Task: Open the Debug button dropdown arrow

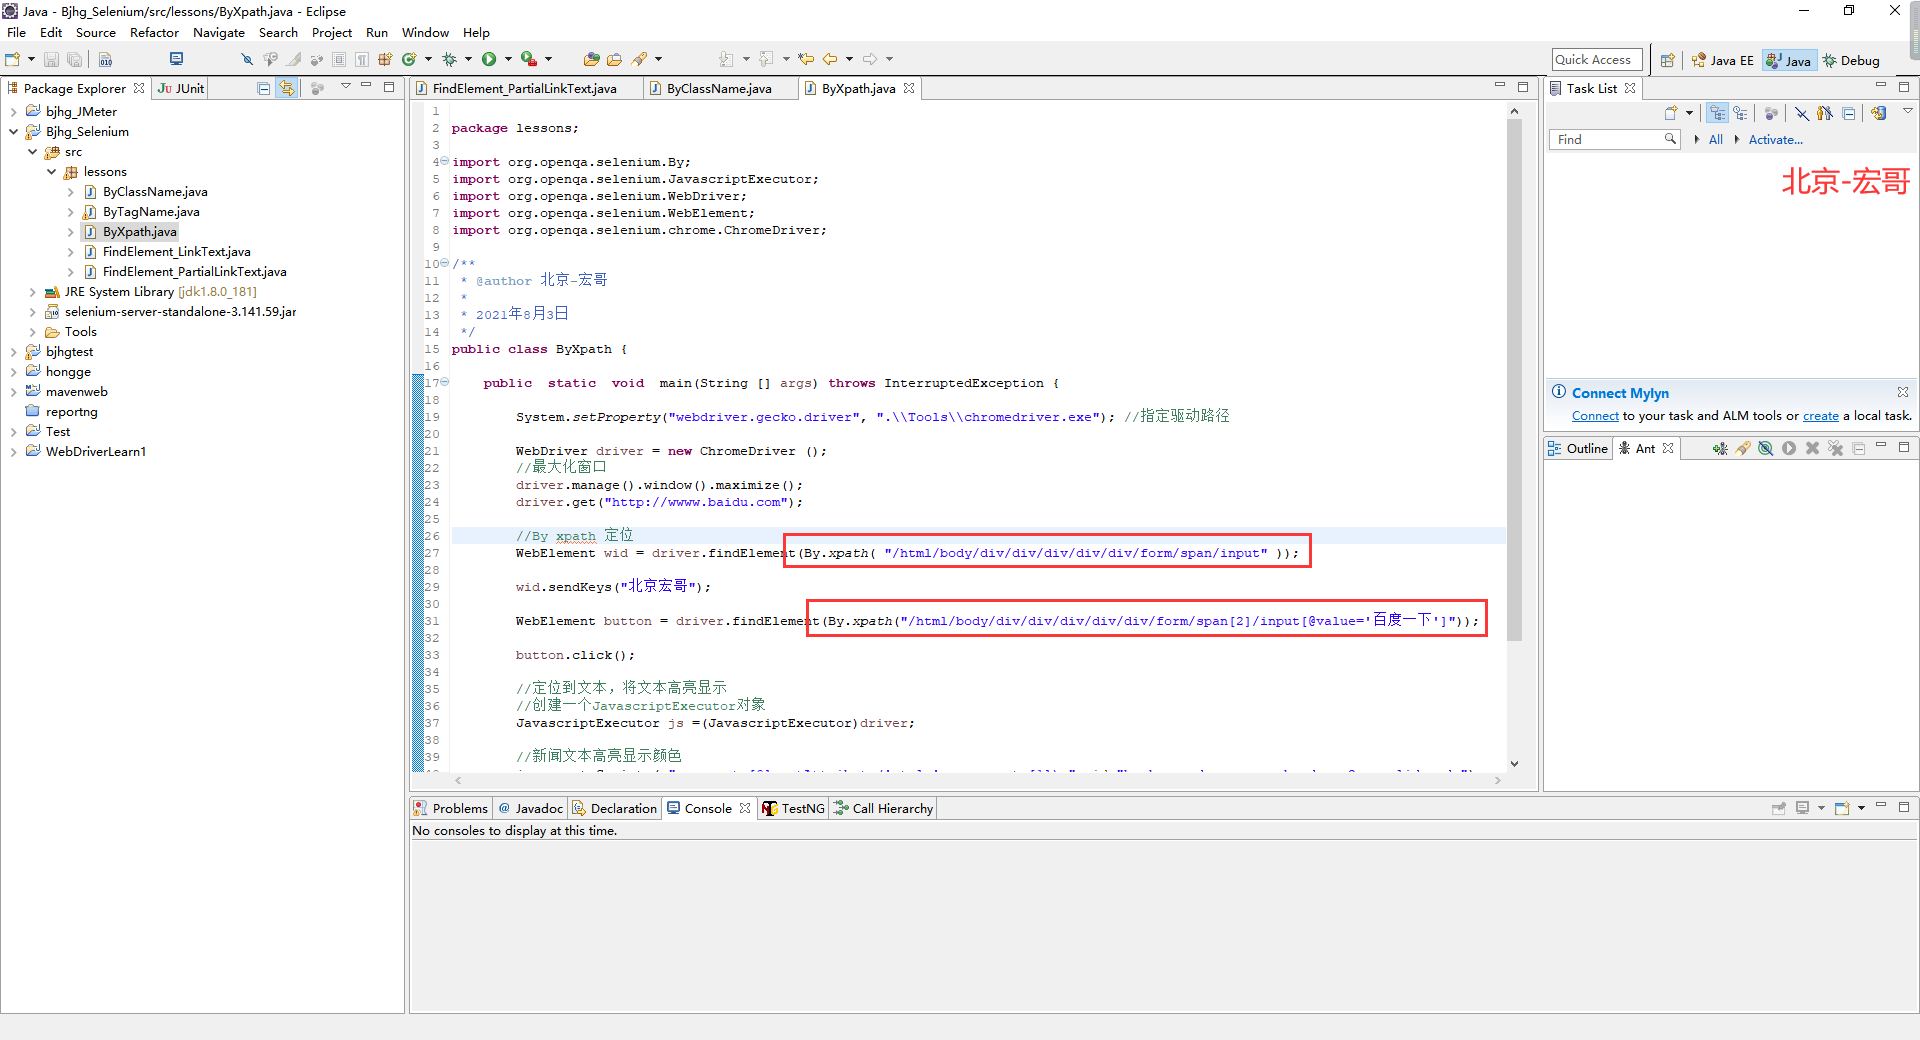Action: (468, 59)
